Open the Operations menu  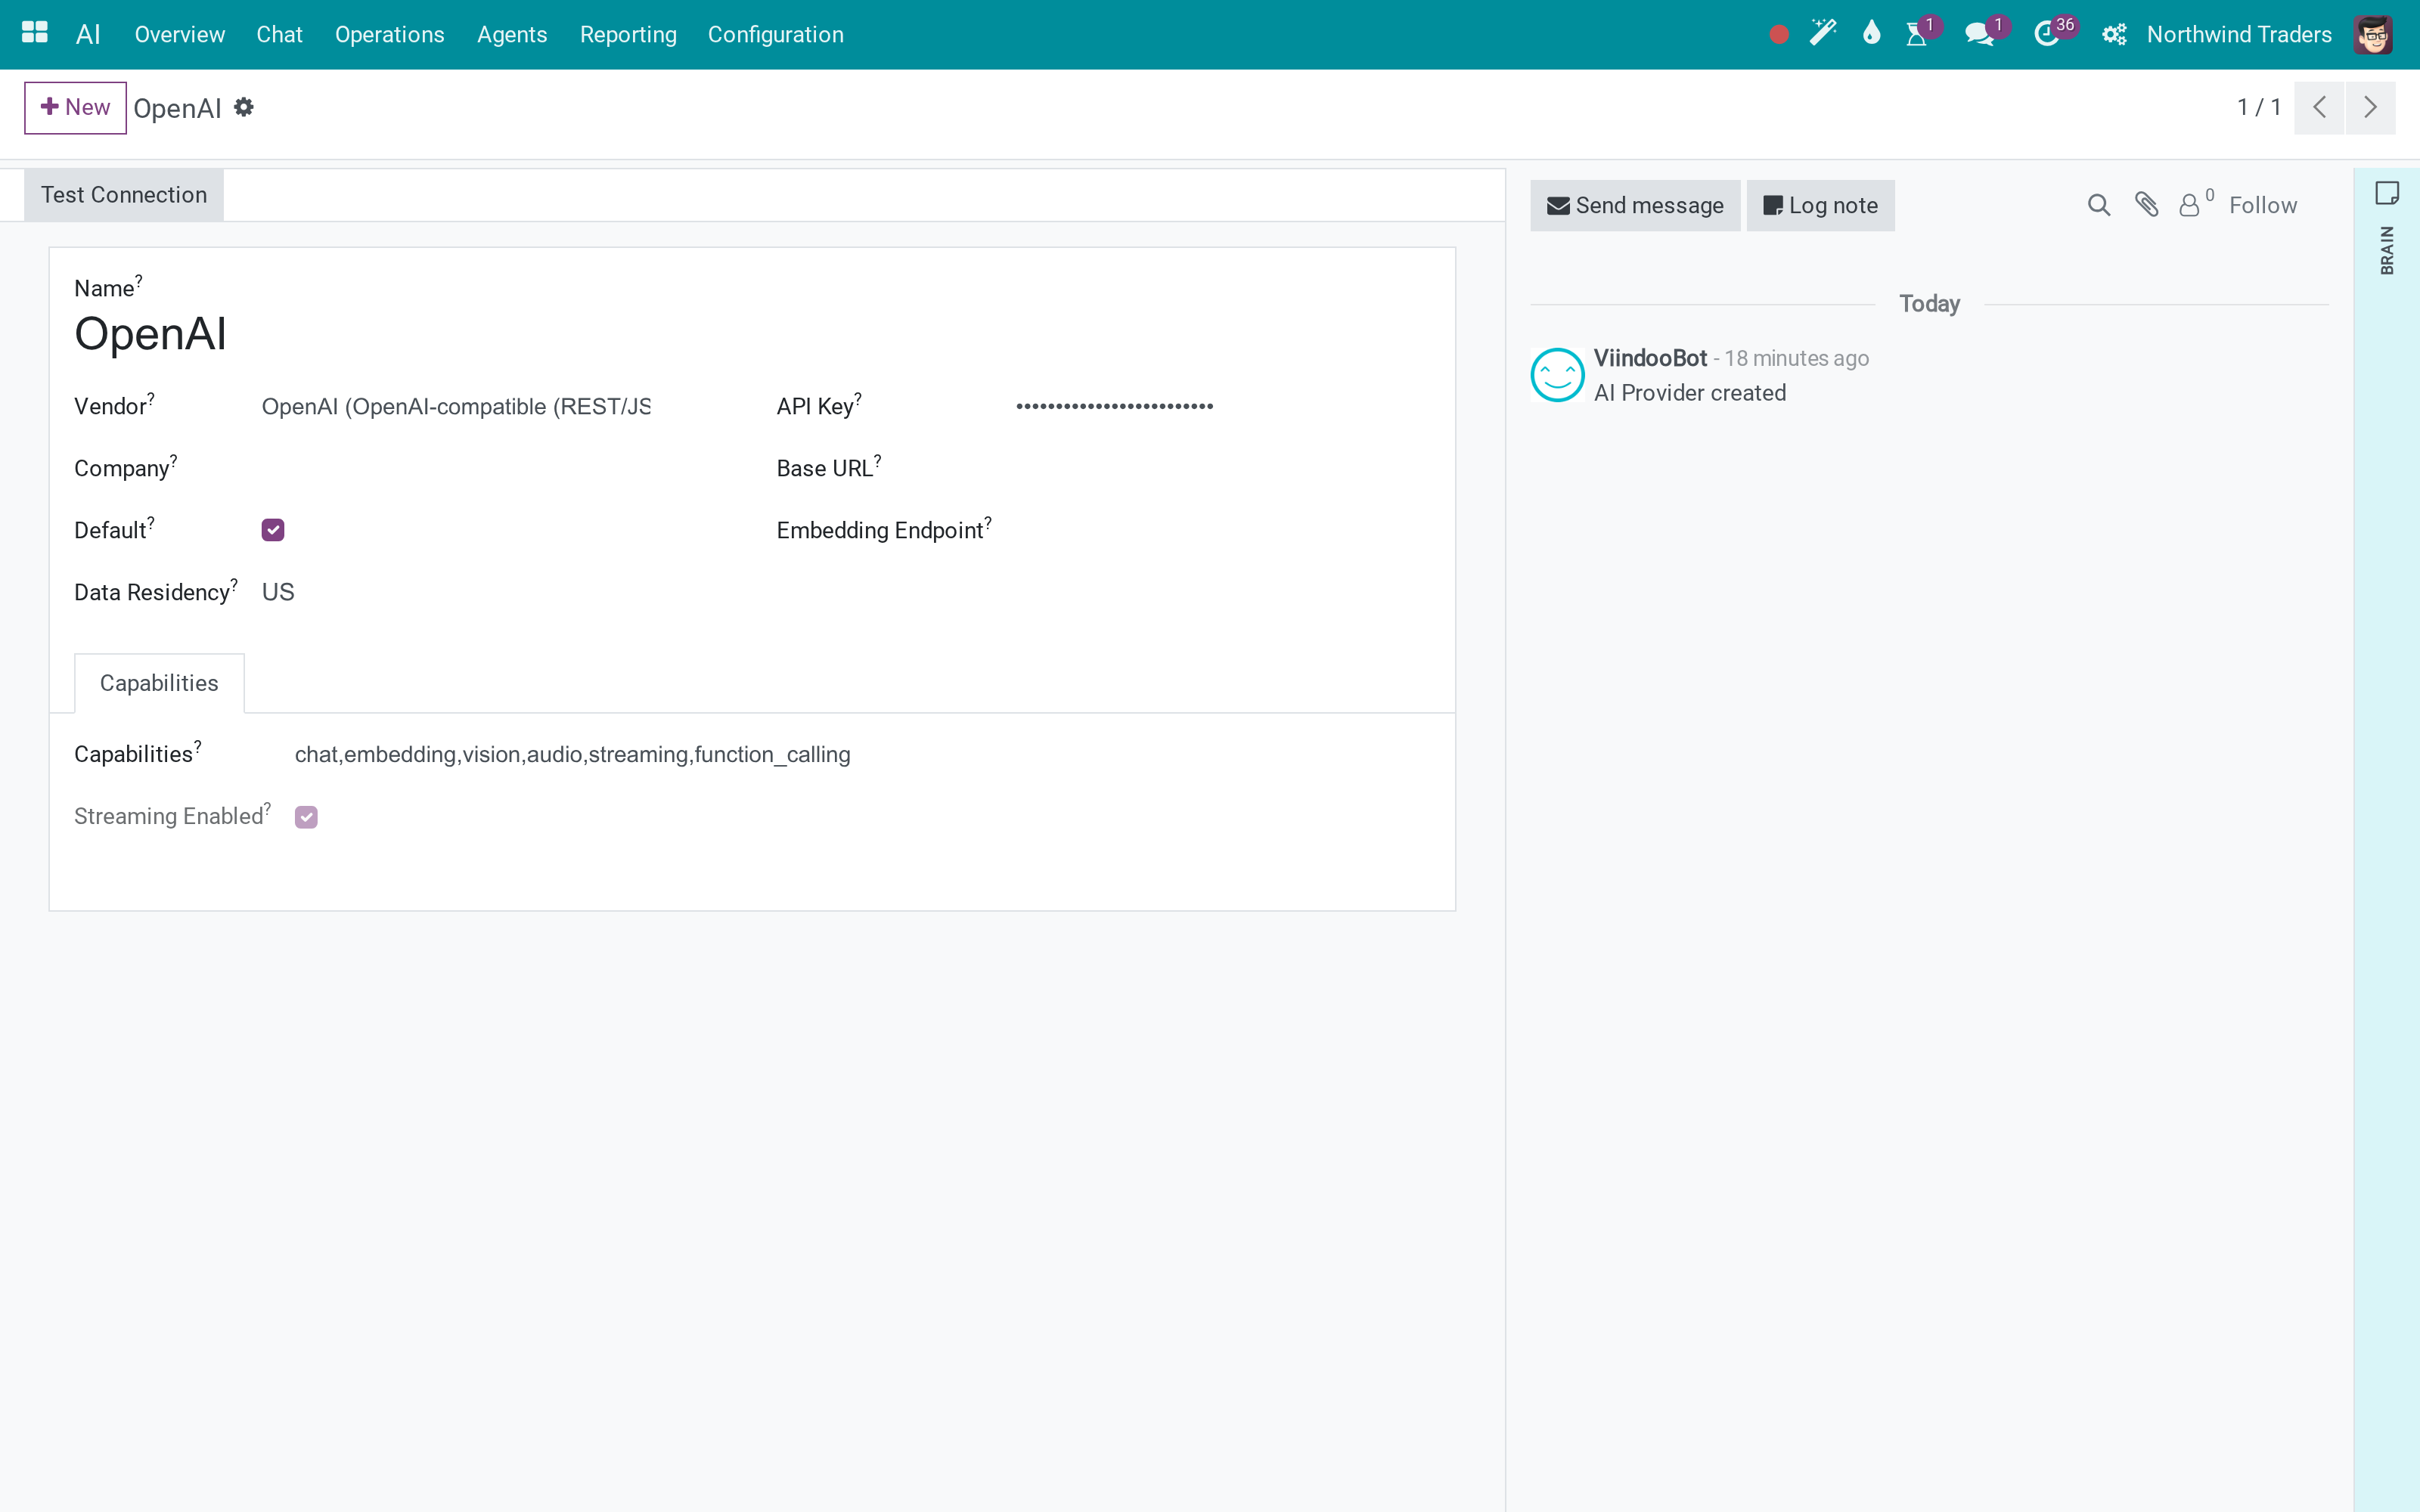click(x=389, y=35)
